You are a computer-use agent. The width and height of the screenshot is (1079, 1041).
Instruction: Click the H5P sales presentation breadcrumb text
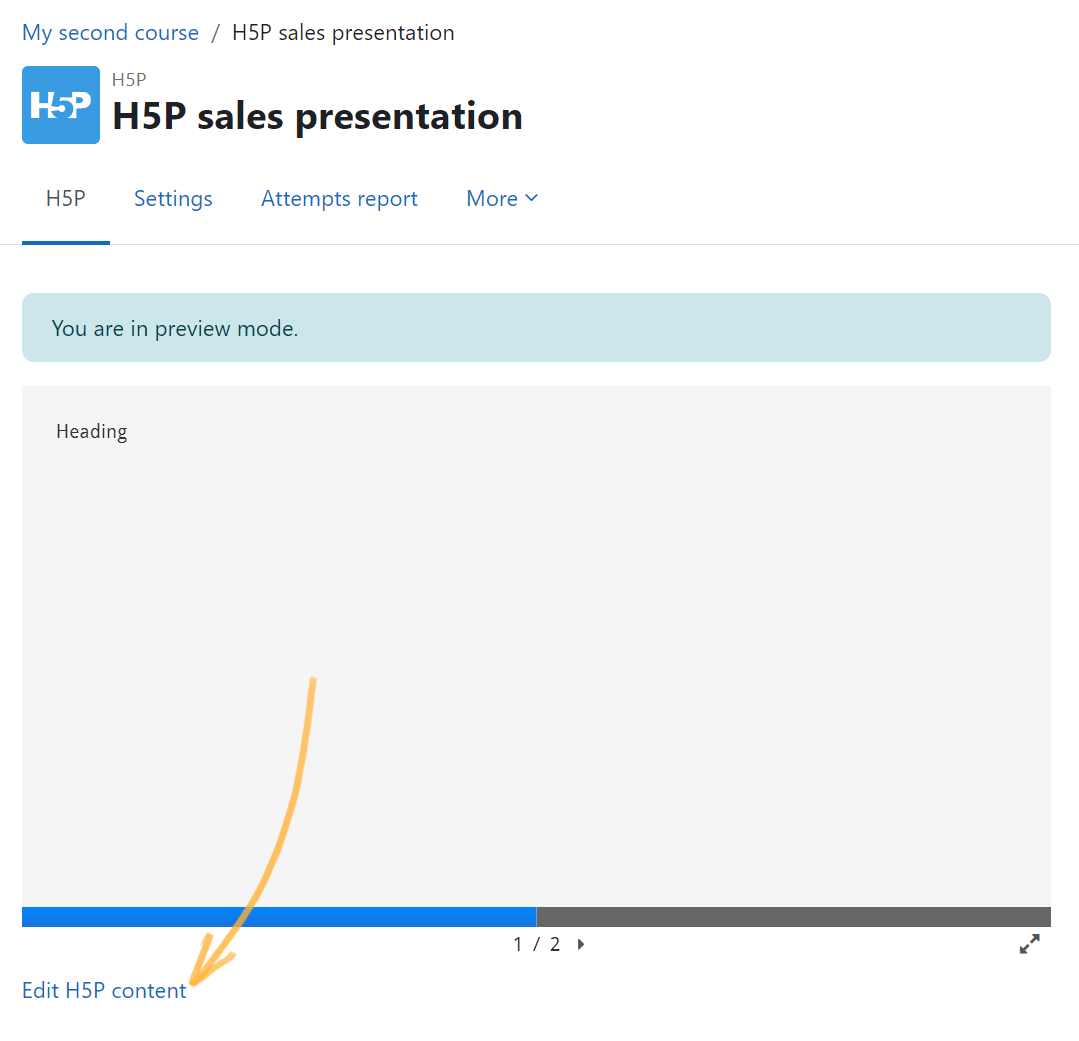point(343,32)
